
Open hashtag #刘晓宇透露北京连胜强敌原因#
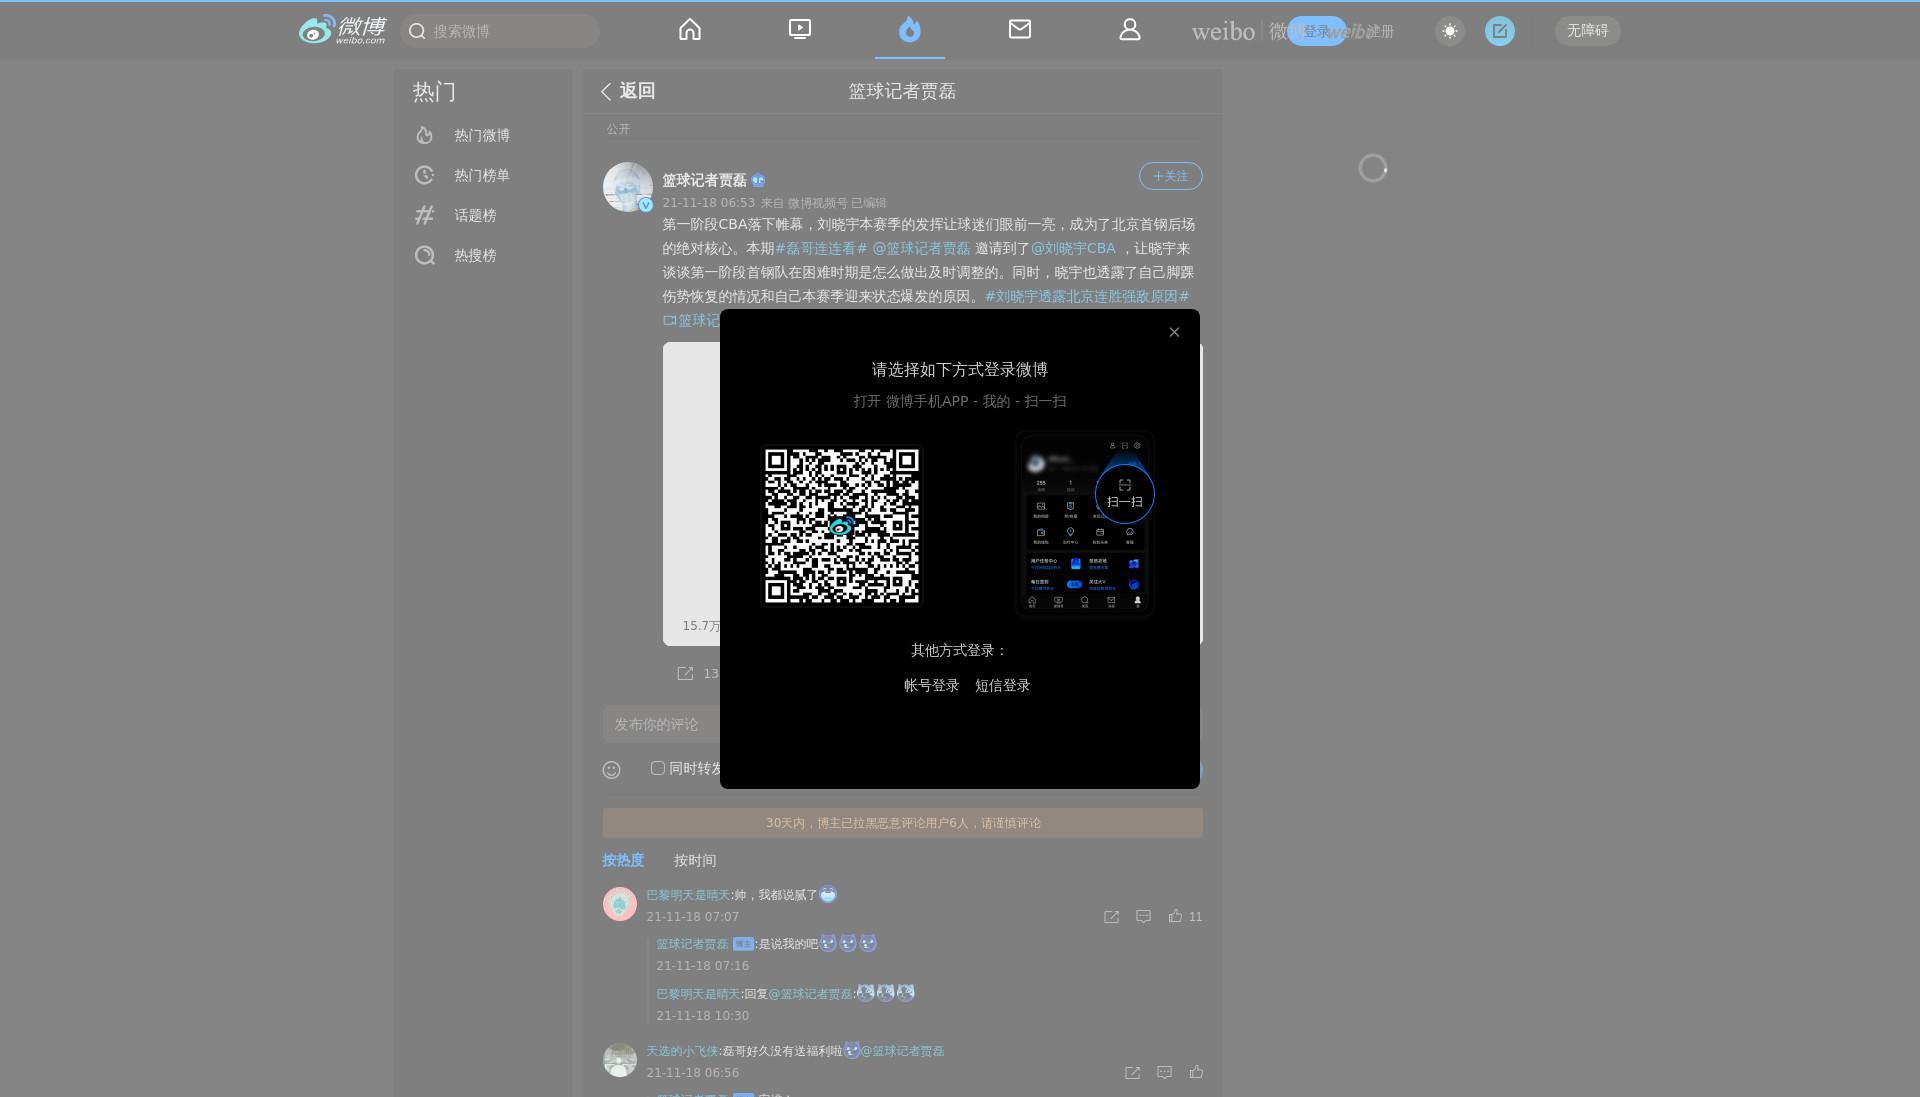1087,296
